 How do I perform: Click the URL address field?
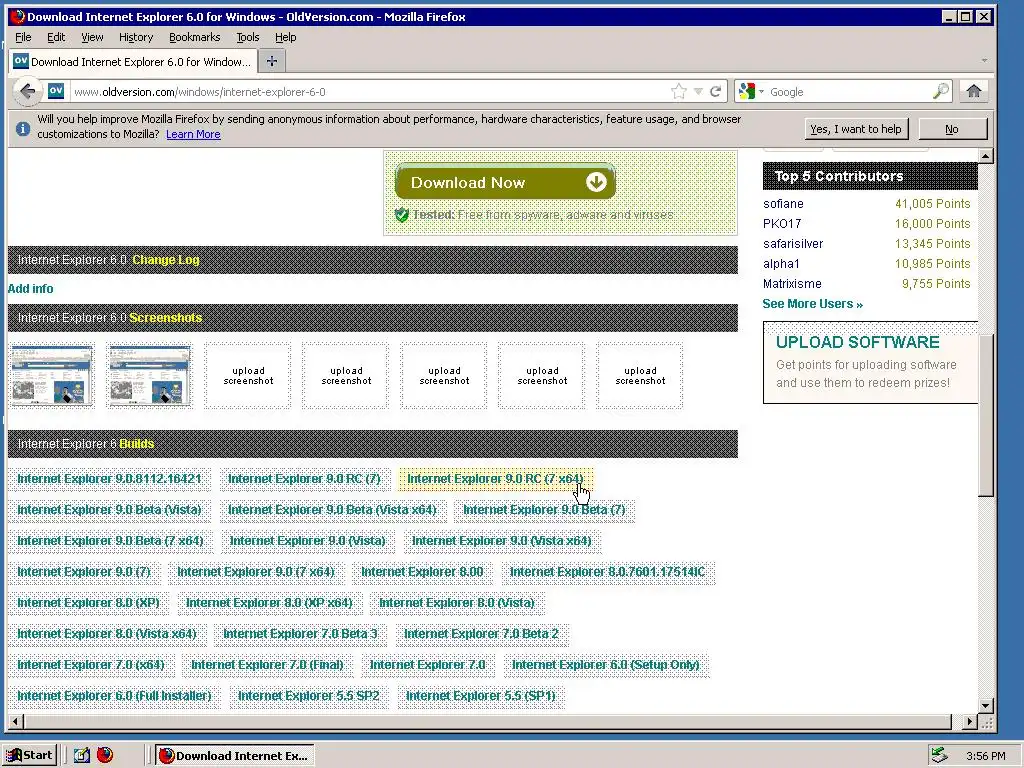pyautogui.click(x=369, y=91)
